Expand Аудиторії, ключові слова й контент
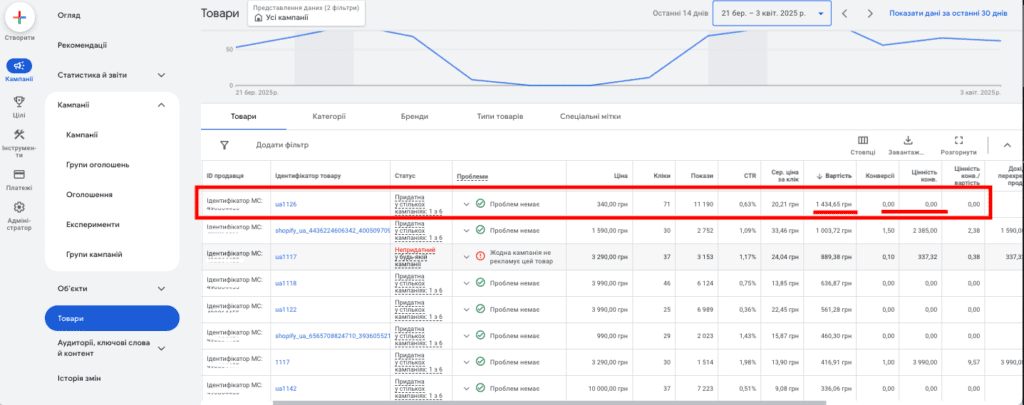Viewport: 1024px width, 405px height. 161,348
